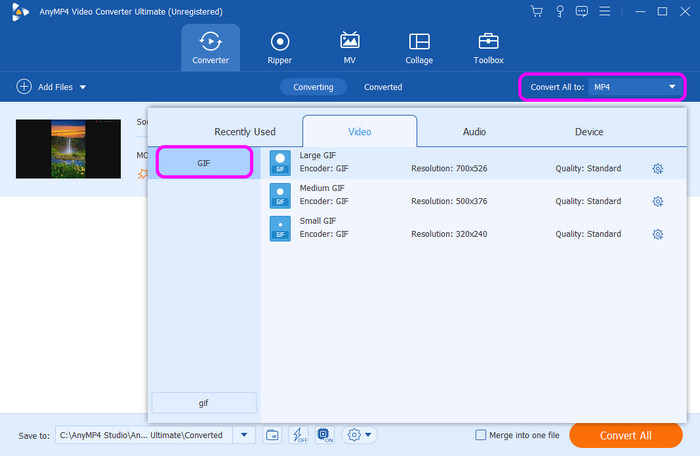Open custom profile settings for Medium GIF
Image resolution: width=700 pixels, height=456 pixels.
click(x=658, y=201)
